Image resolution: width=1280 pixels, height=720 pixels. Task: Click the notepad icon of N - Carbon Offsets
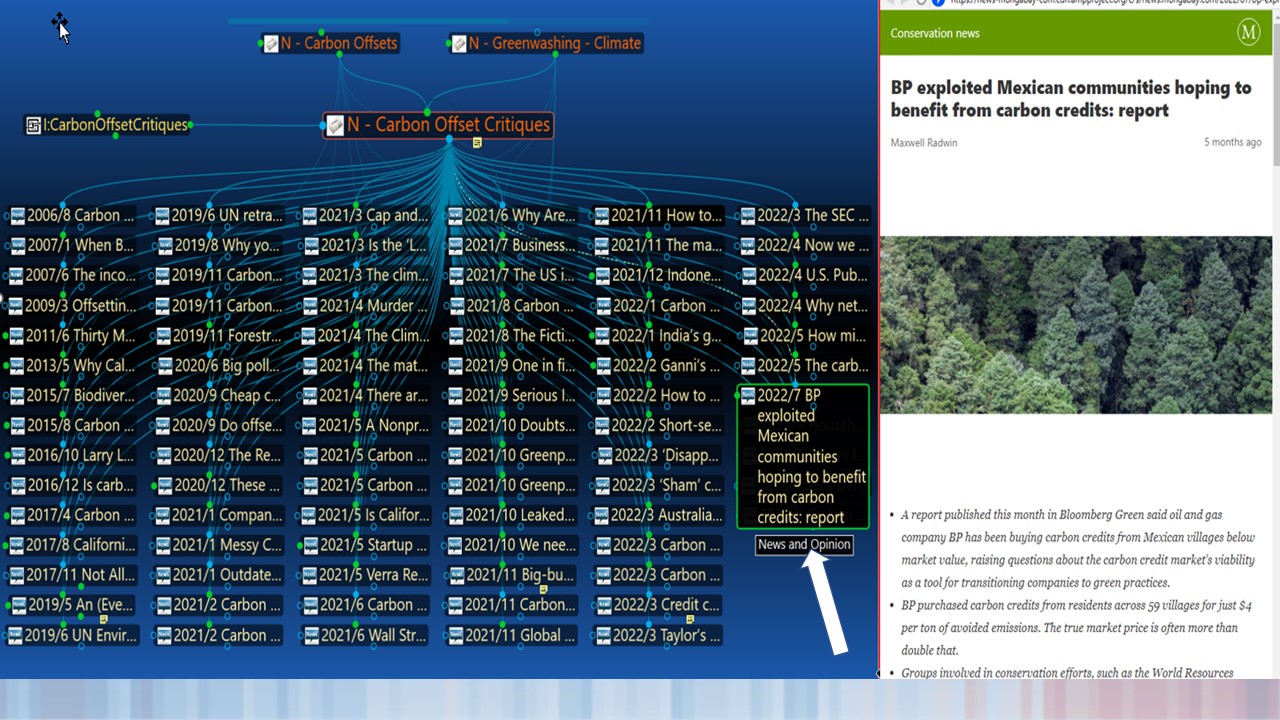271,44
